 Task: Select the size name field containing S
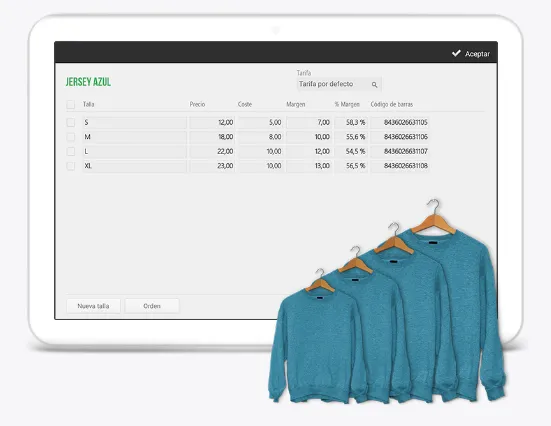click(x=134, y=122)
